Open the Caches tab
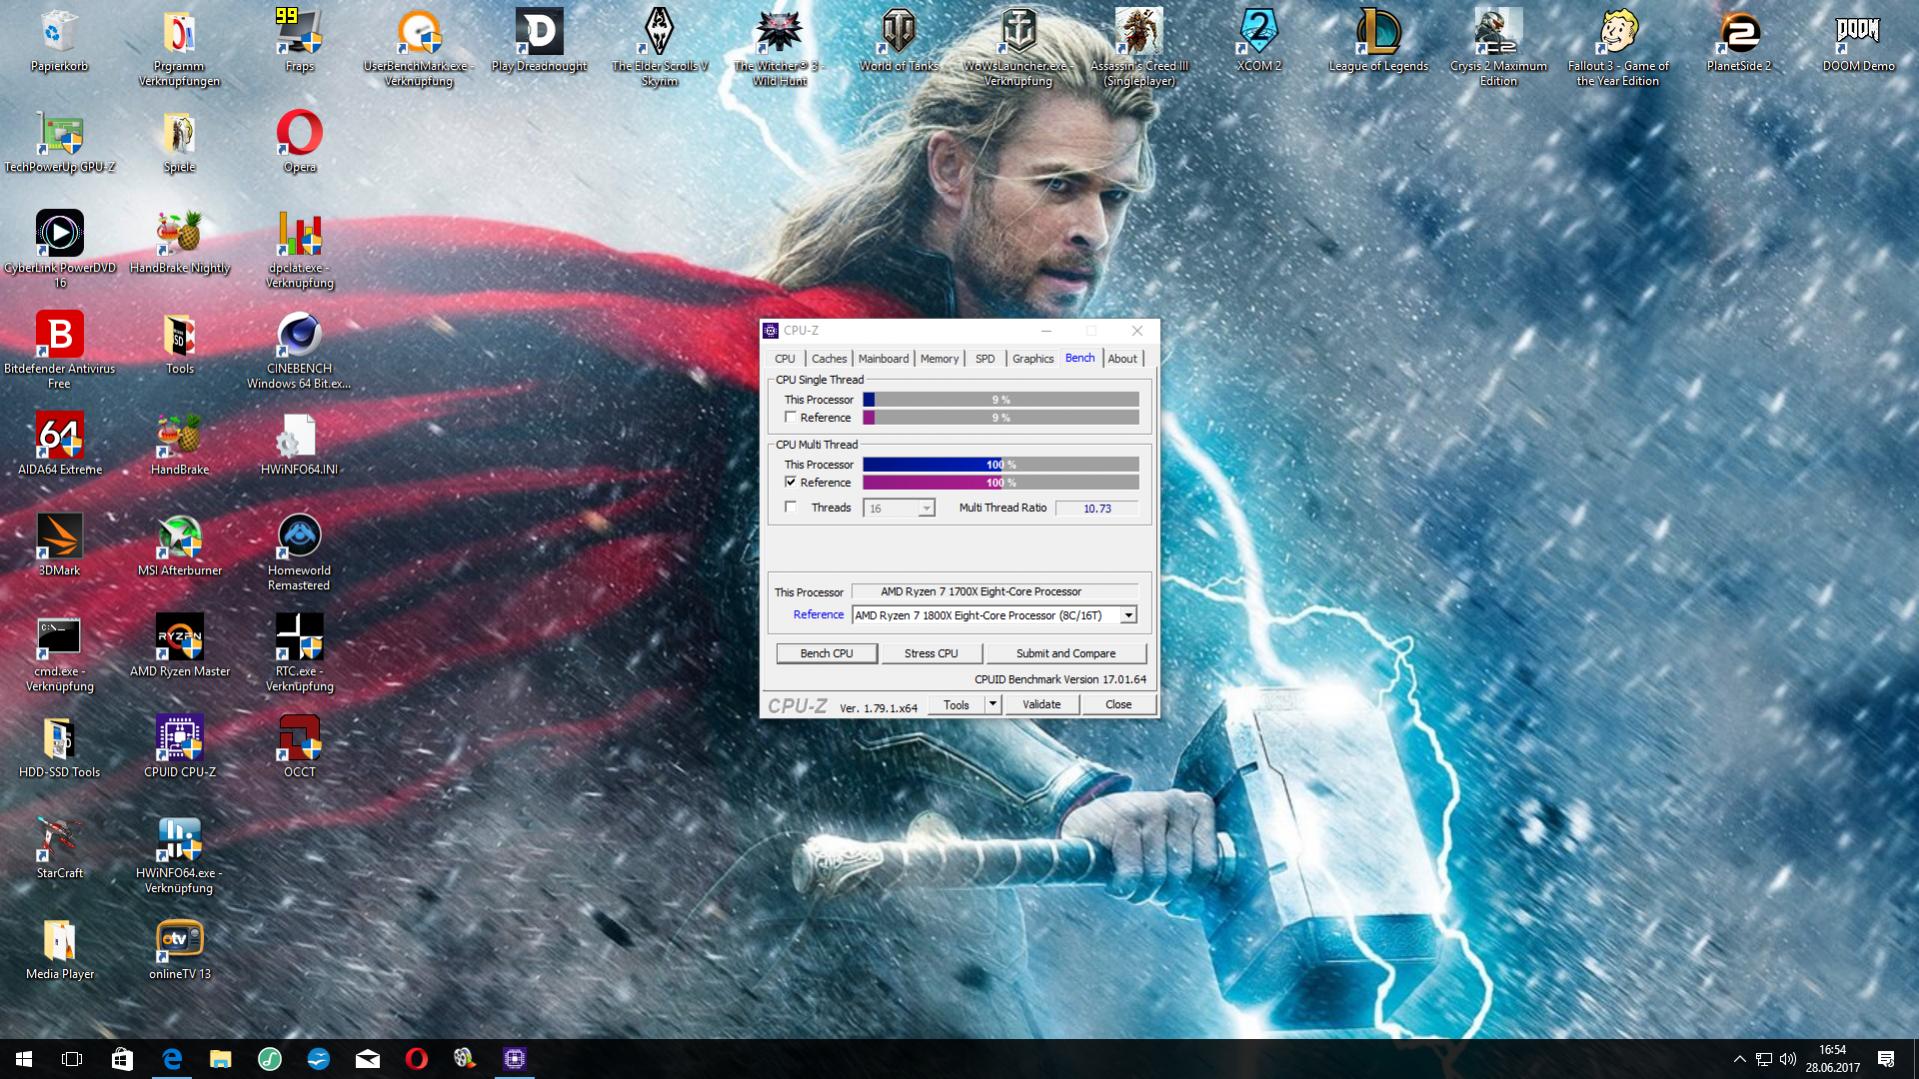The image size is (1919, 1079). pos(829,359)
